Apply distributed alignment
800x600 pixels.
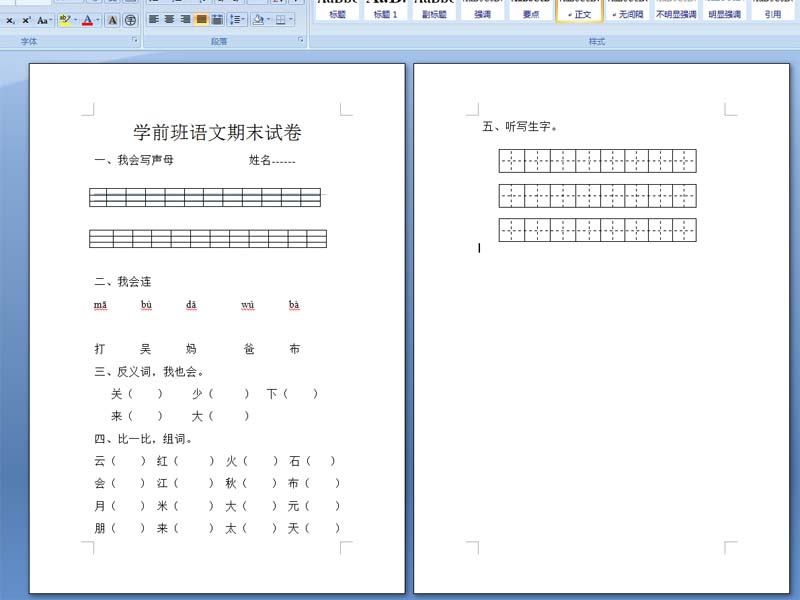[217, 19]
